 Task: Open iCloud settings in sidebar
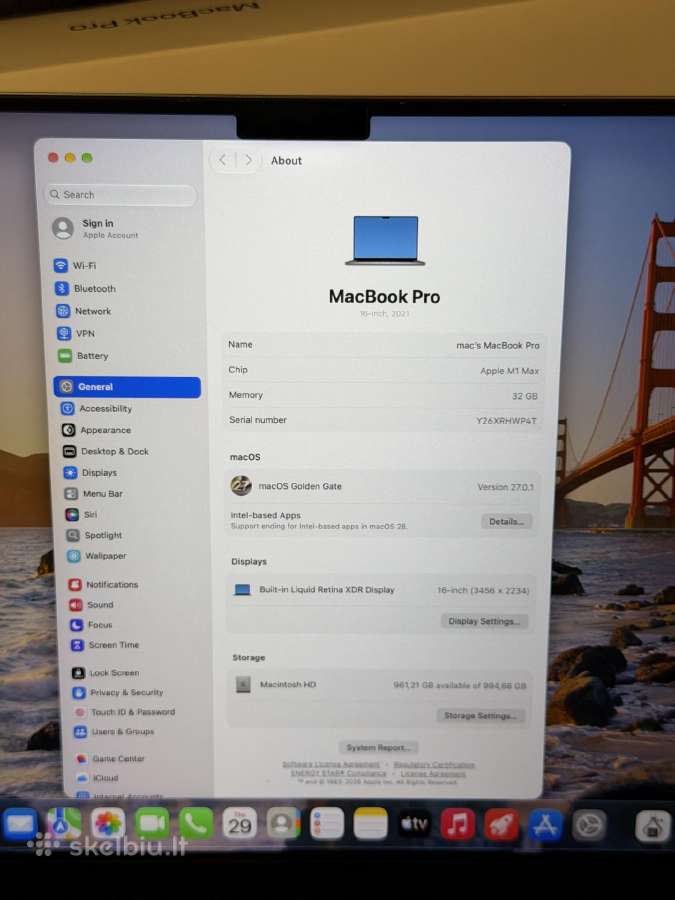(98, 778)
